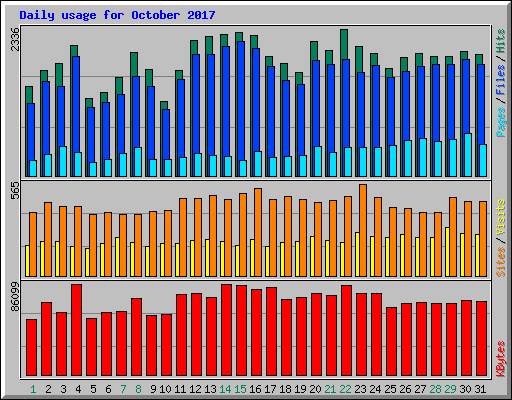Click the yellow "Visits" legend label

(x=501, y=217)
